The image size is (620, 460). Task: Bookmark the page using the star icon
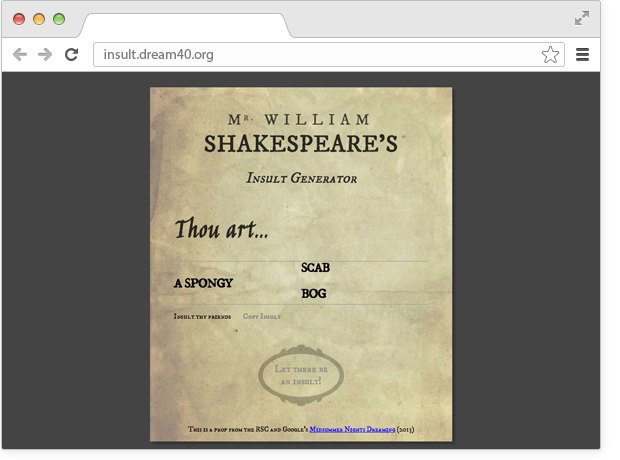(x=550, y=54)
